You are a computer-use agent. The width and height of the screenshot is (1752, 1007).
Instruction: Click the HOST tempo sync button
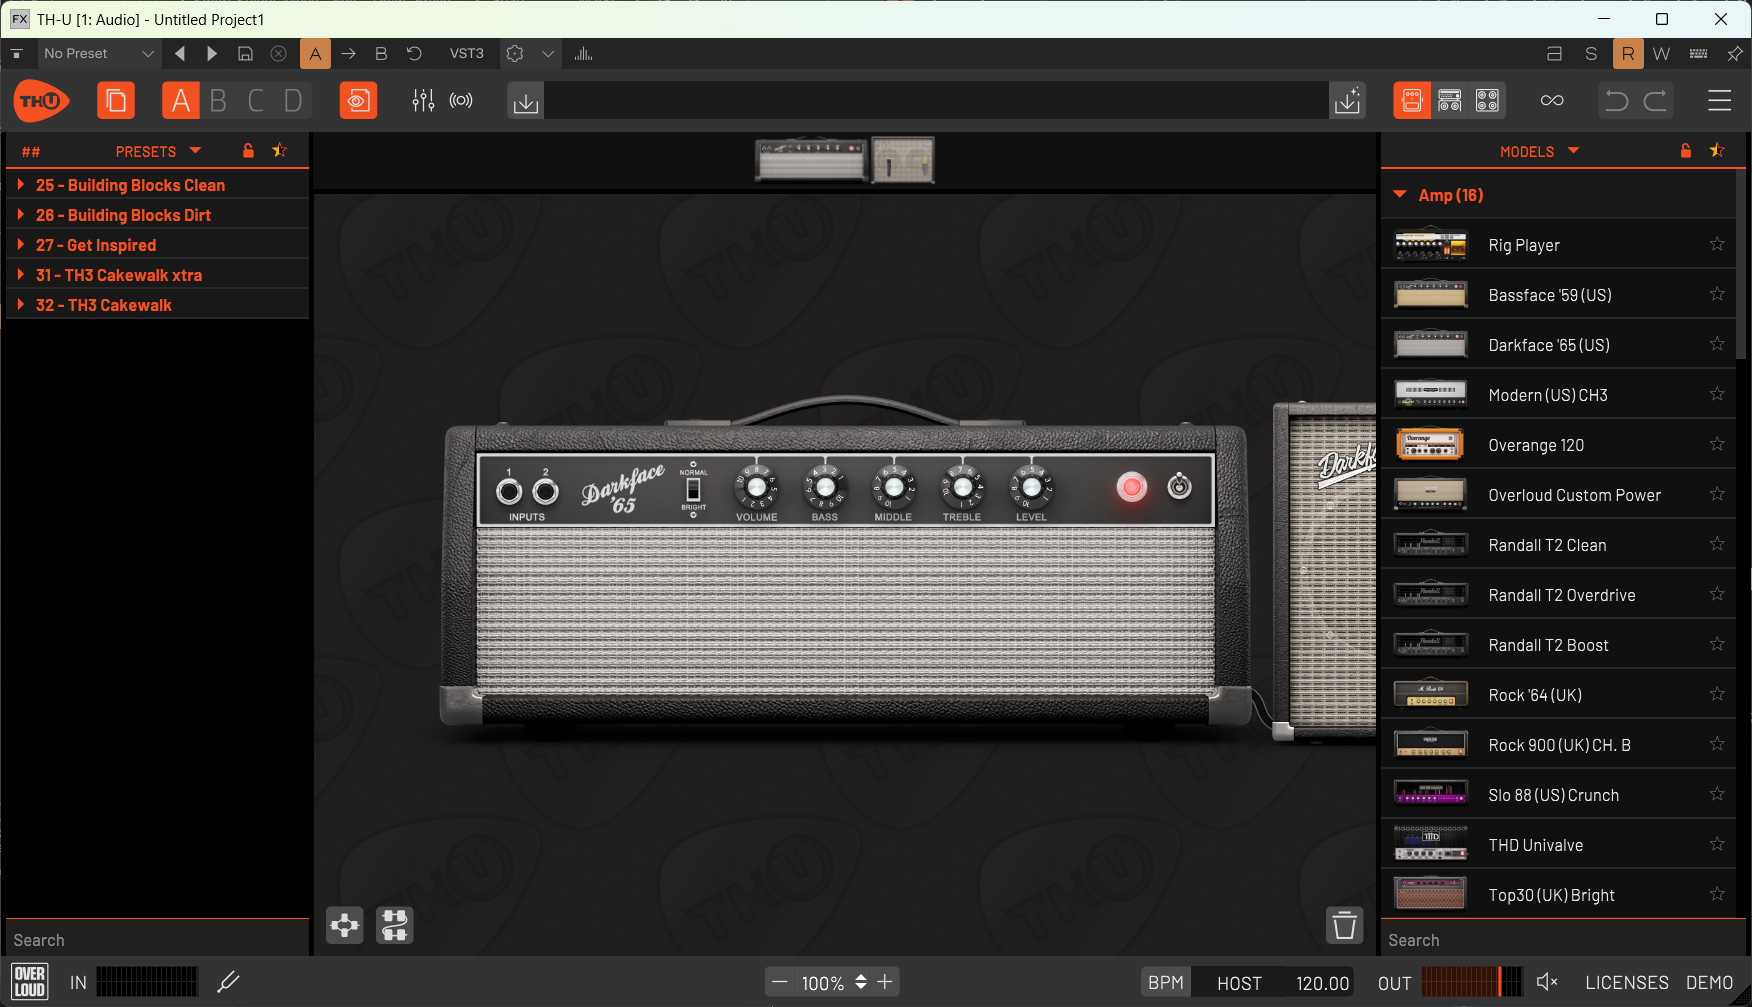coord(1240,983)
